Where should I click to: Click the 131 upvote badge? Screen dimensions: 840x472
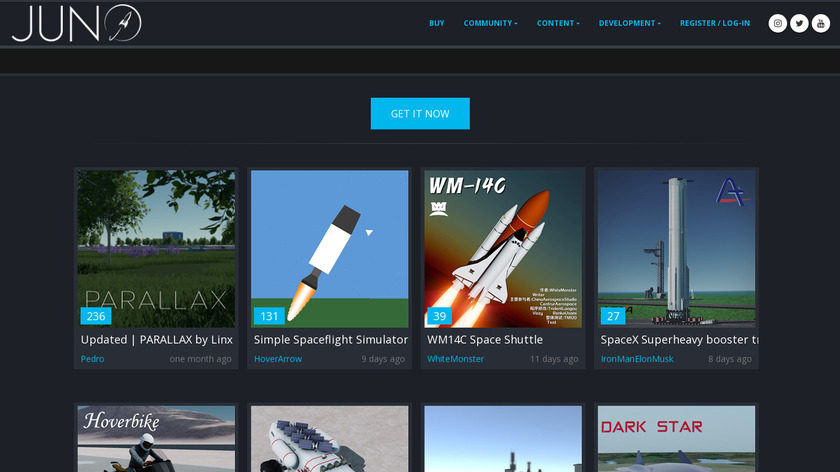click(x=269, y=316)
